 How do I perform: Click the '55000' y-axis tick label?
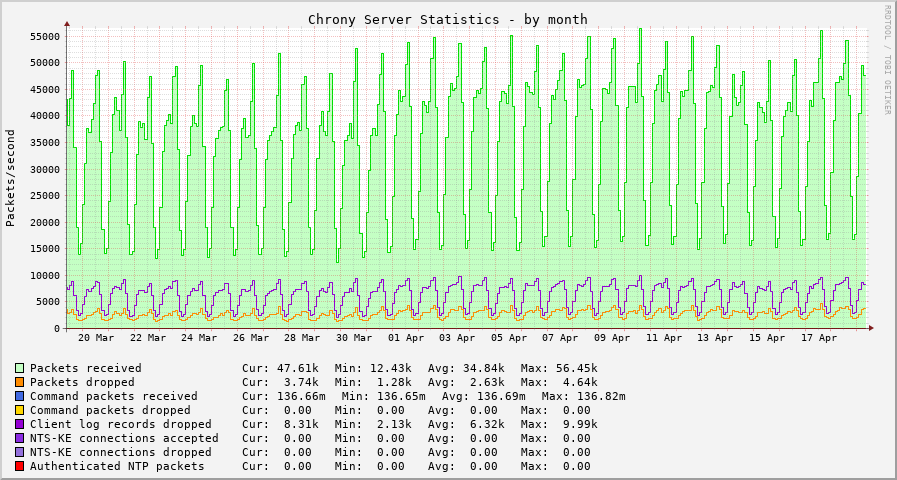[44, 36]
